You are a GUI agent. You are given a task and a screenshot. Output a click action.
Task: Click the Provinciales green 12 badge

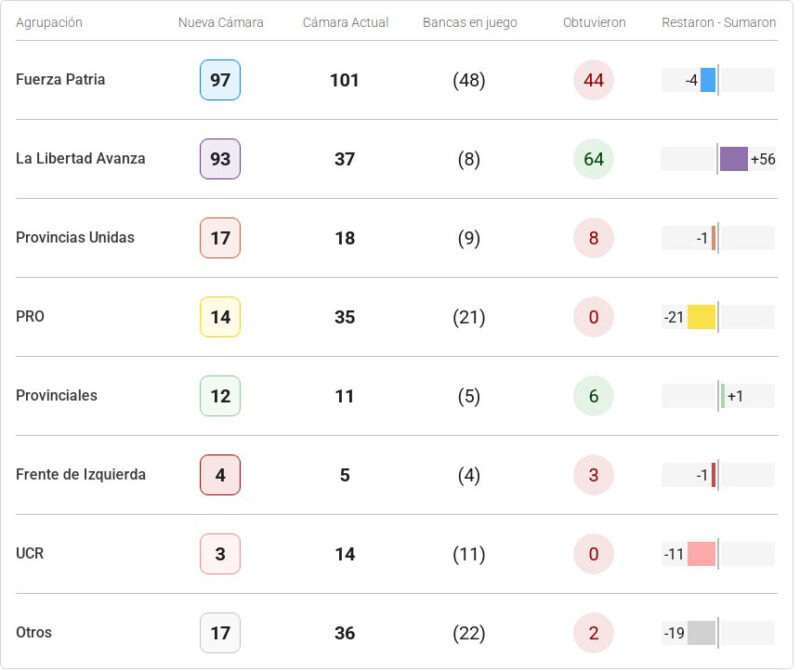[x=220, y=396]
